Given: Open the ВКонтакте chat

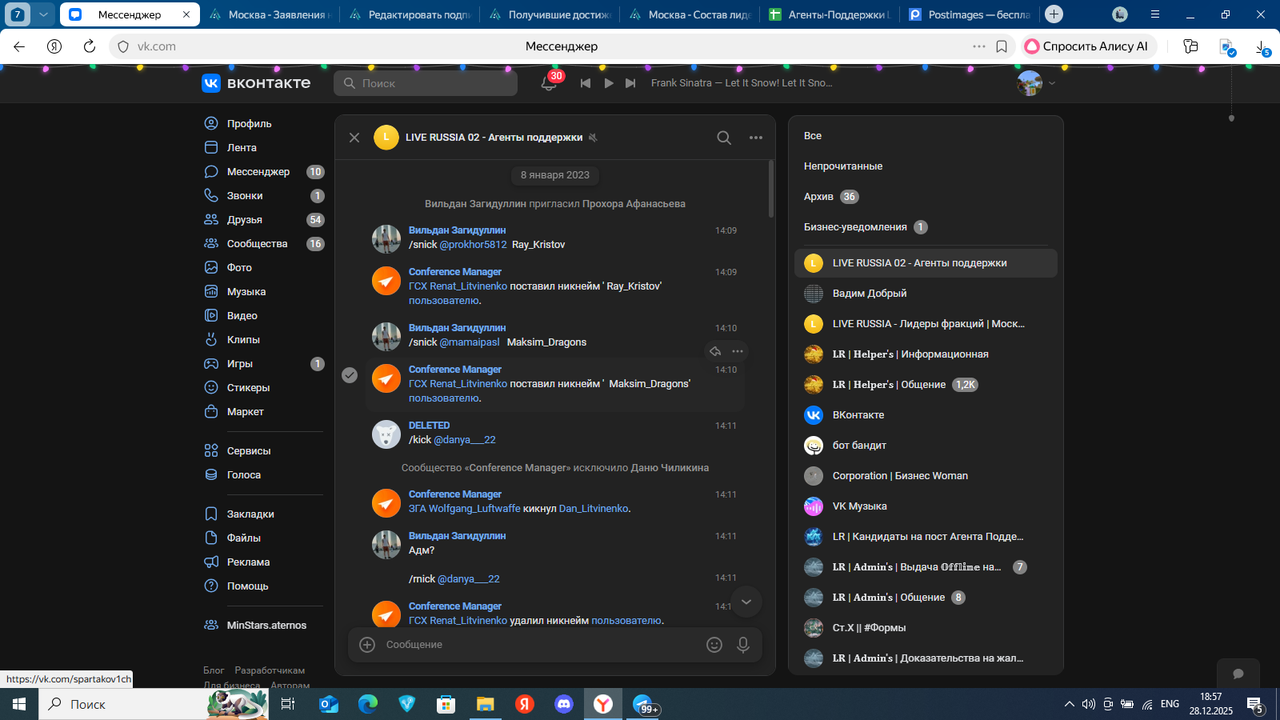Looking at the screenshot, I should pyautogui.click(x=926, y=415).
